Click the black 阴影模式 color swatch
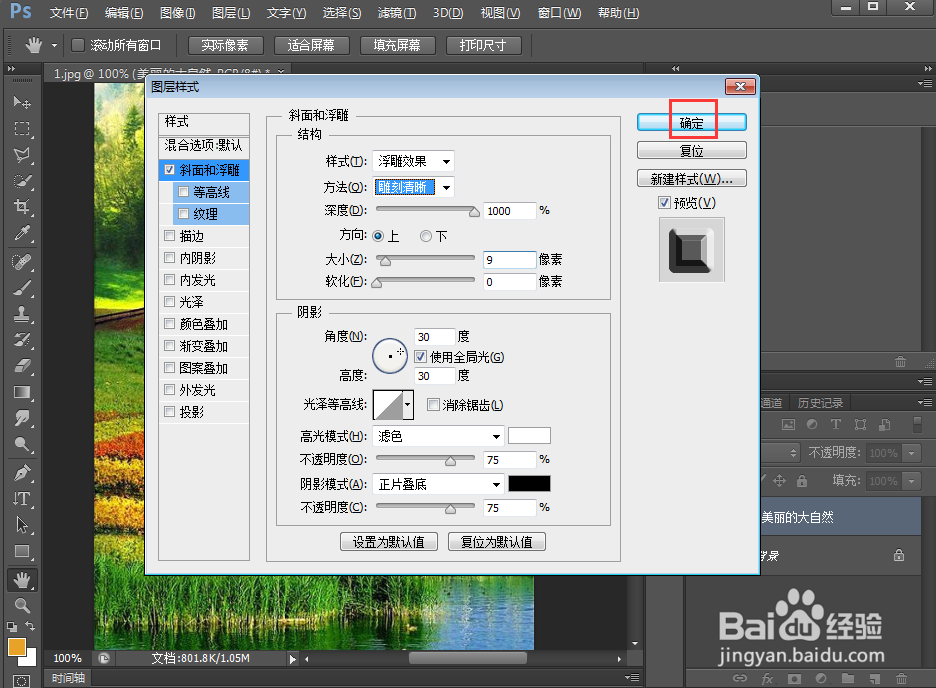936x688 pixels. [529, 483]
